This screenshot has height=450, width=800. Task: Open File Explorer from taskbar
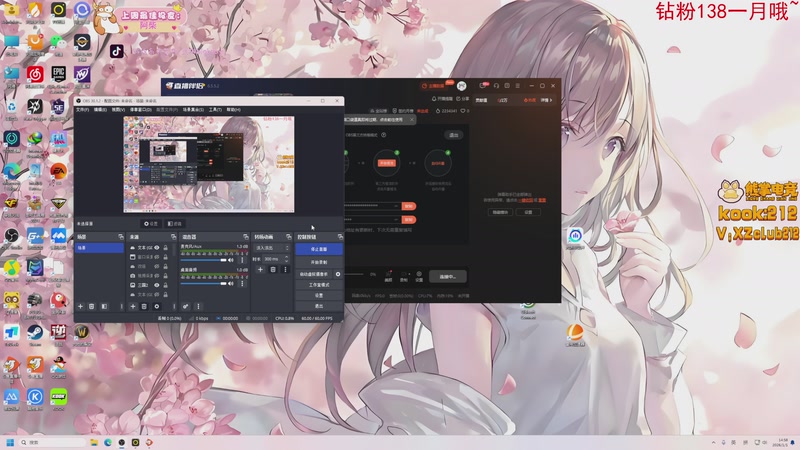pyautogui.click(x=94, y=442)
